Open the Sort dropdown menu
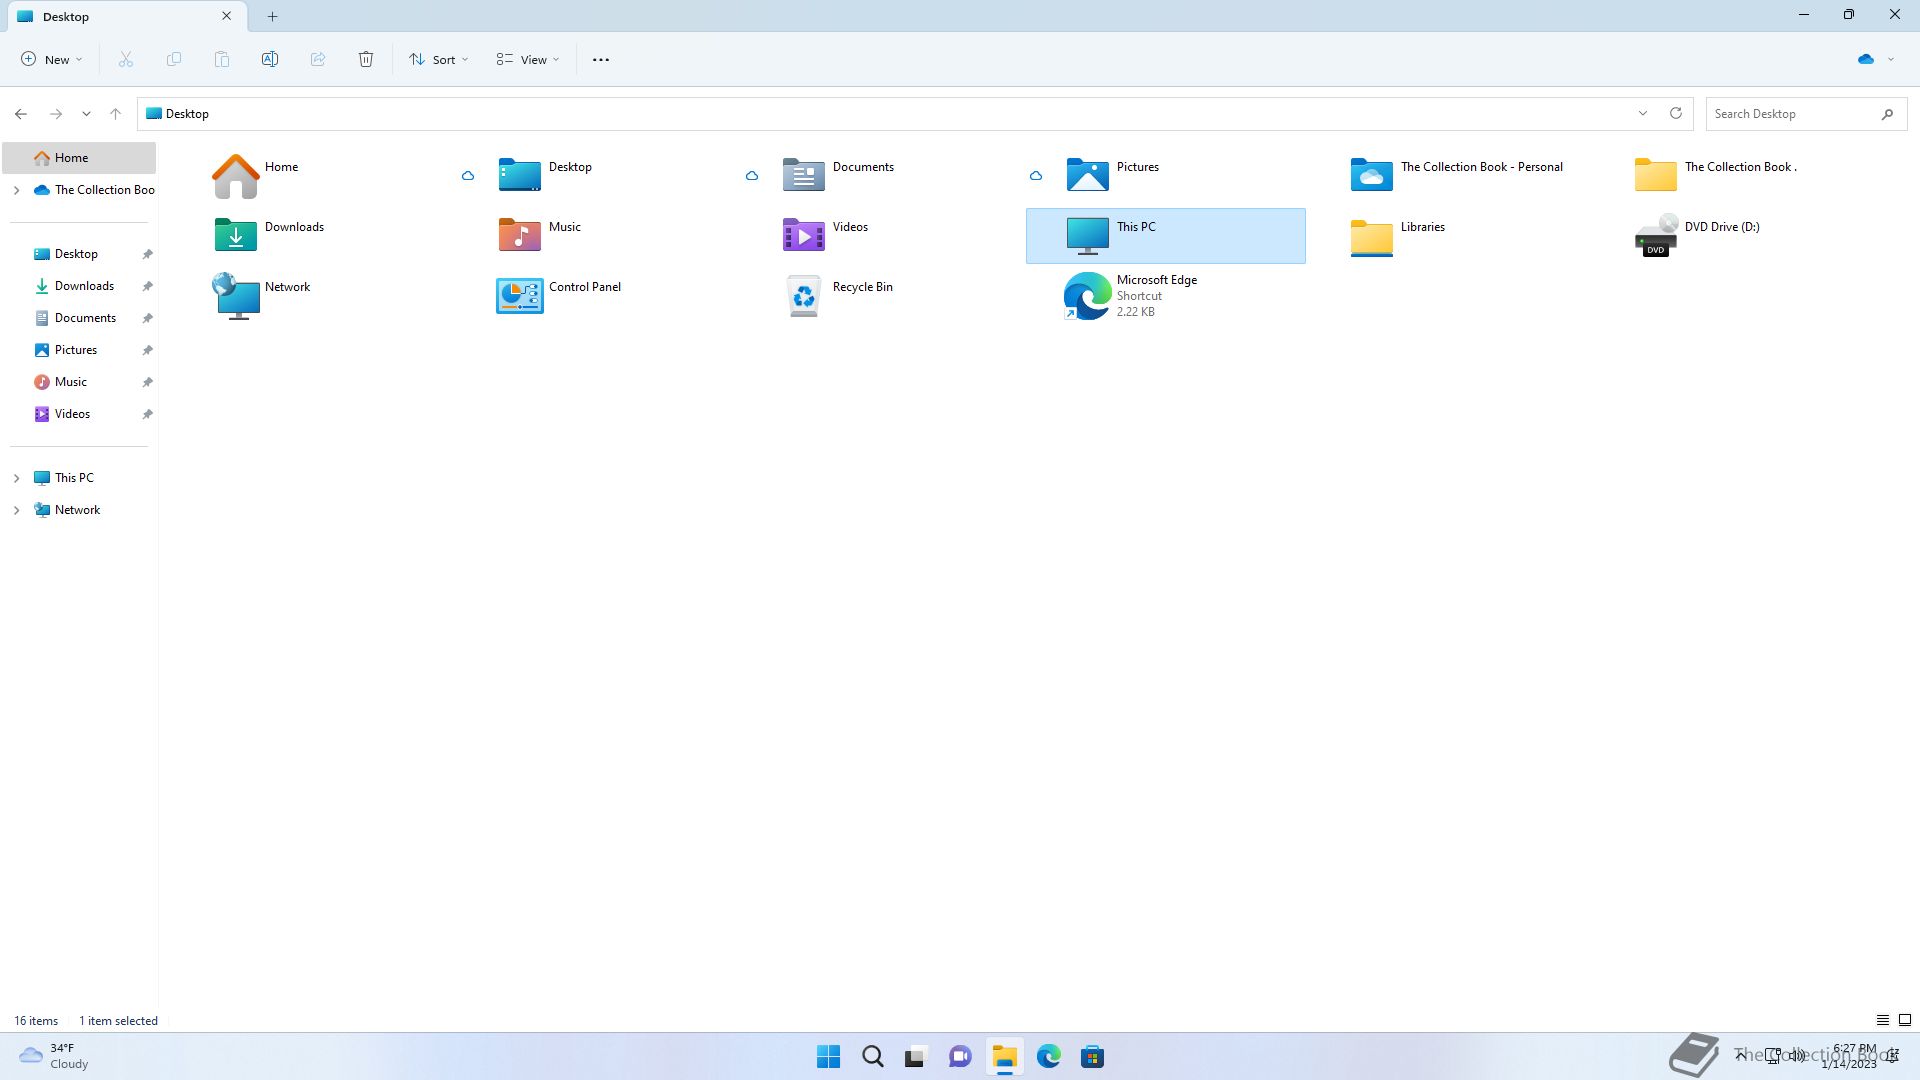This screenshot has width=1920, height=1080. [x=439, y=60]
